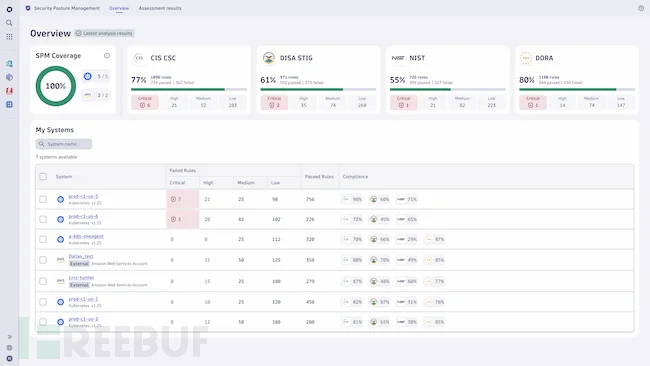Viewport: 650px width, 366px height.
Task: Click Kubernetes icon next to prod-c1-us-5
Action: [x=61, y=199]
